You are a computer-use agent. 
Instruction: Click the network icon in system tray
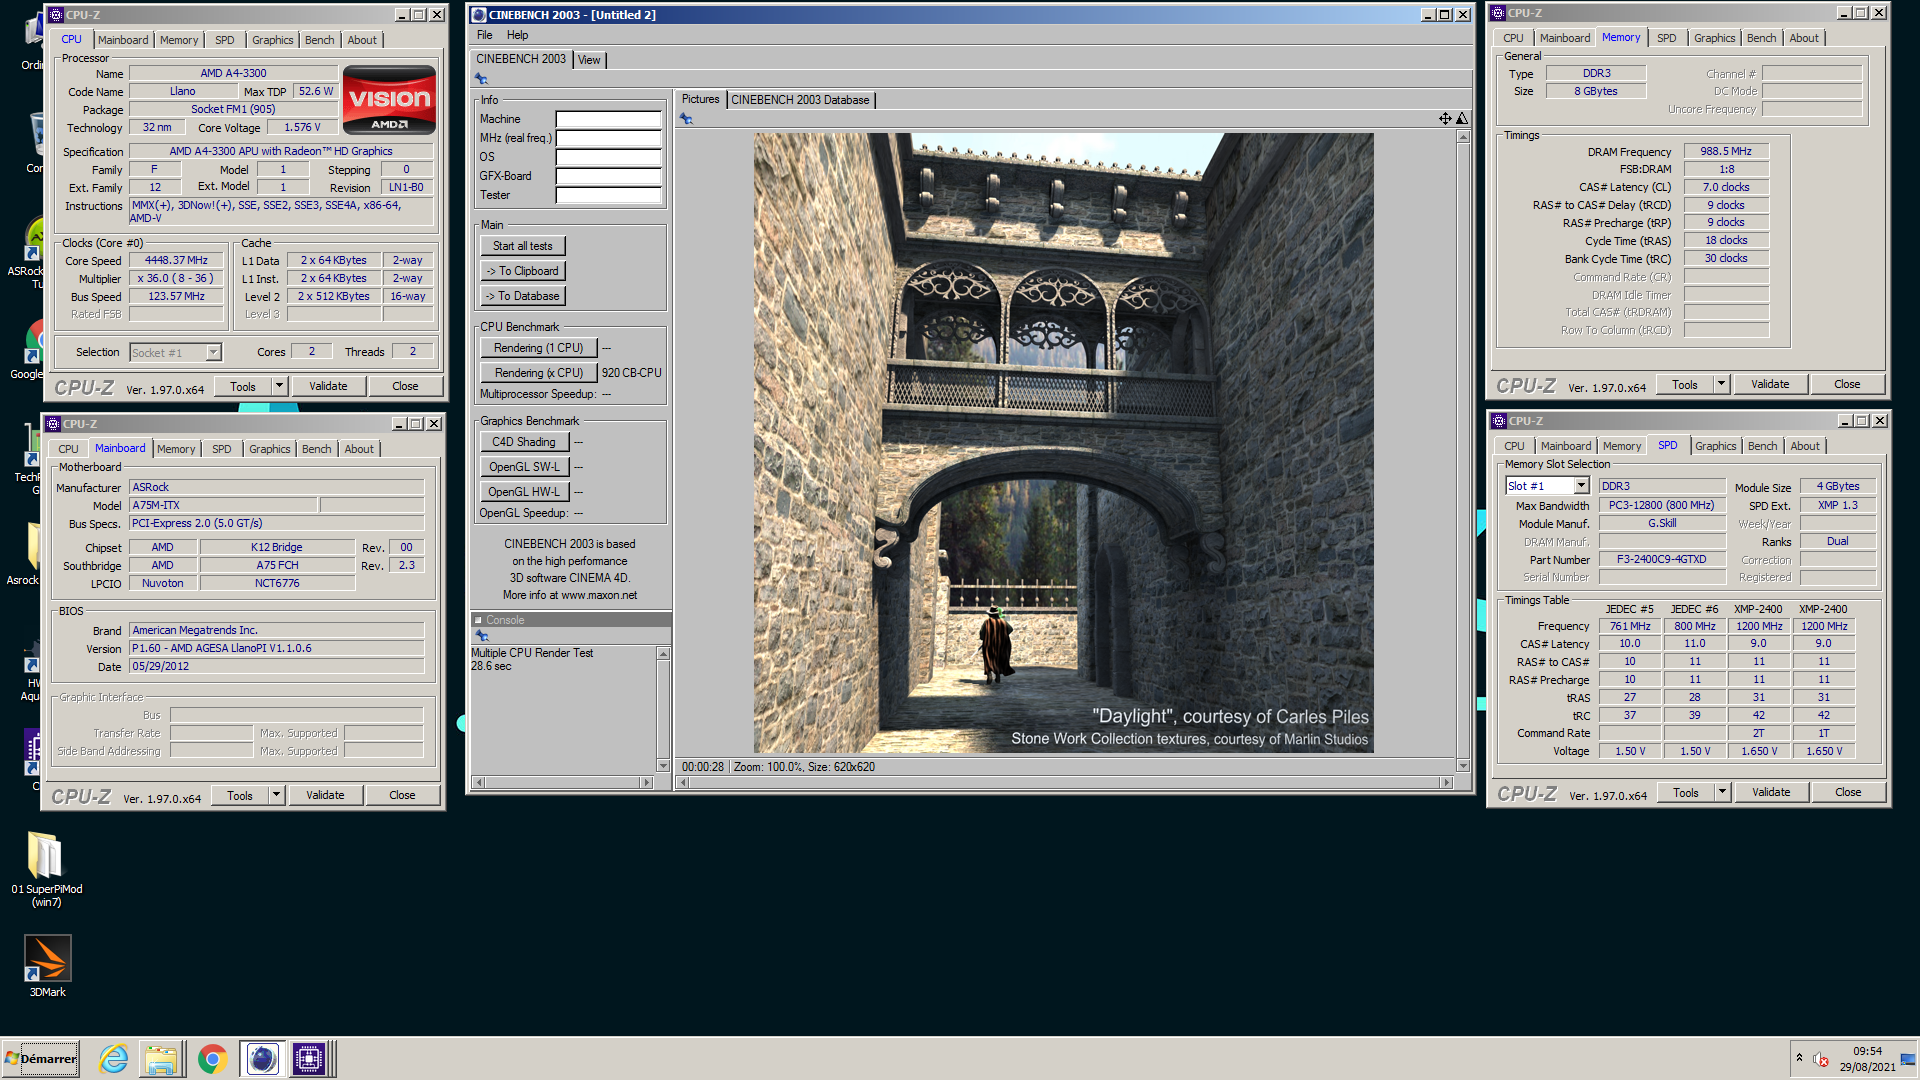(1908, 1059)
